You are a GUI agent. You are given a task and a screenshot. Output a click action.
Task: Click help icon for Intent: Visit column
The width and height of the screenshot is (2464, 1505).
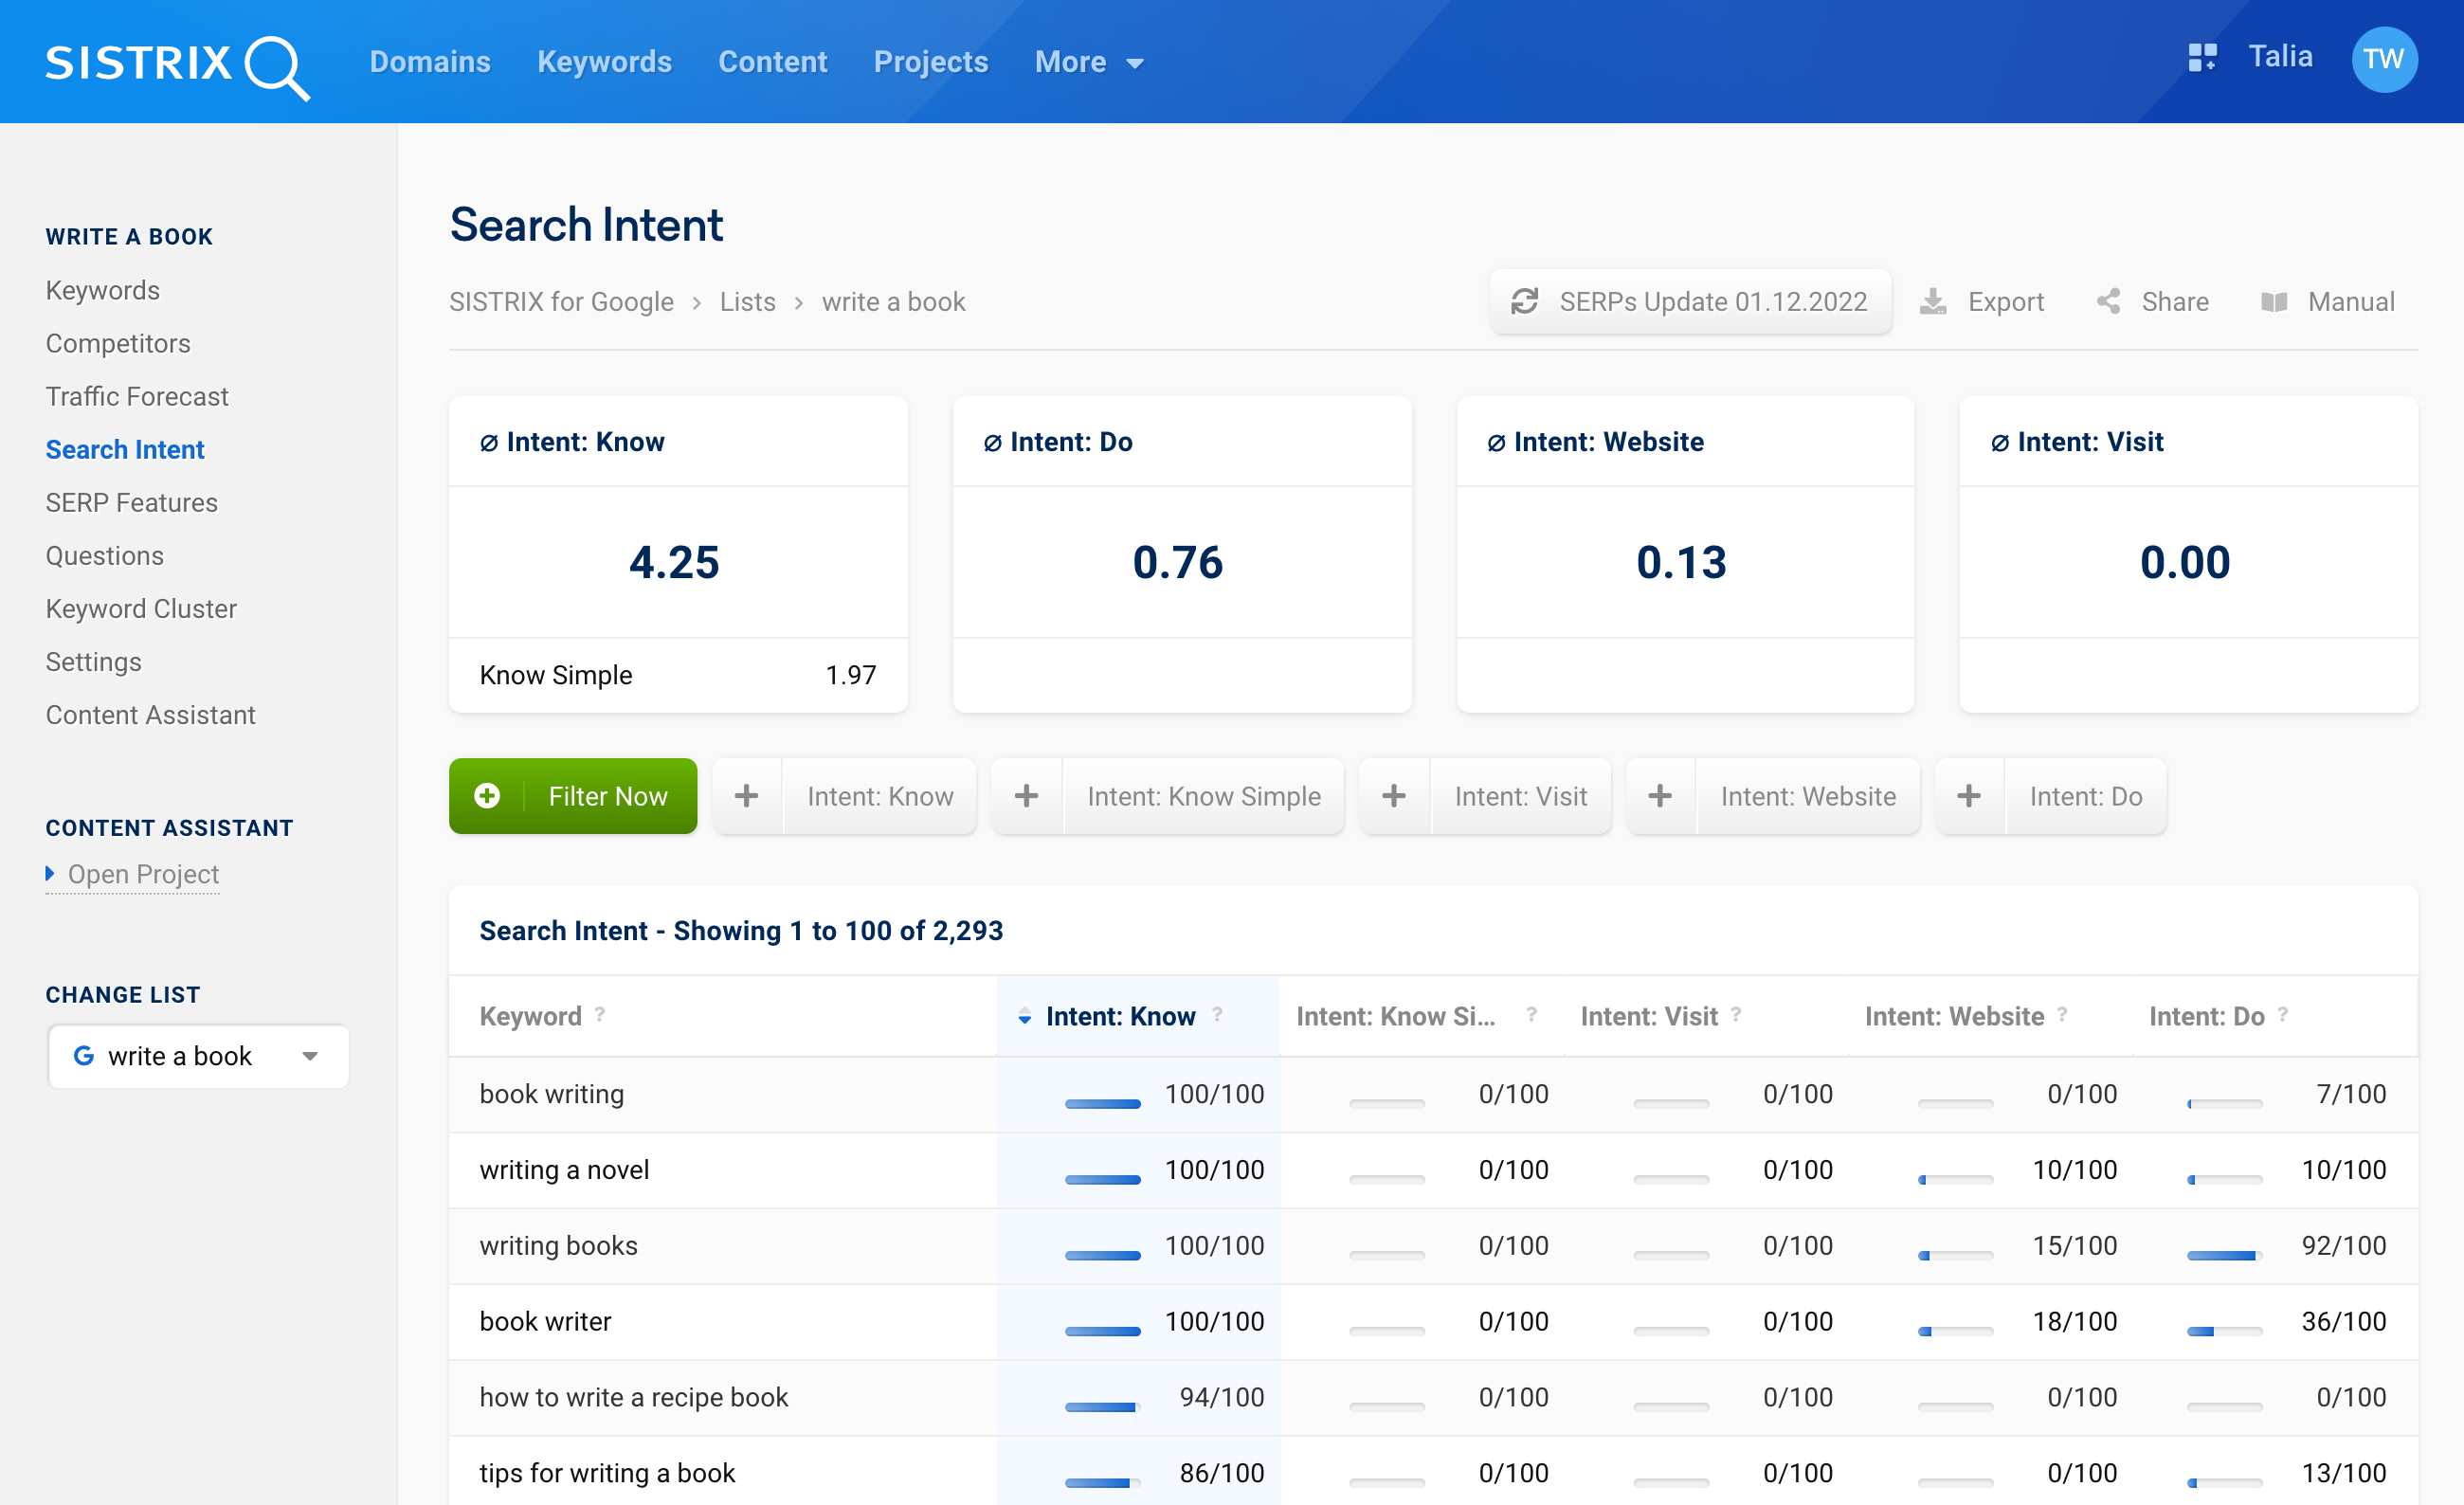click(x=1736, y=1014)
